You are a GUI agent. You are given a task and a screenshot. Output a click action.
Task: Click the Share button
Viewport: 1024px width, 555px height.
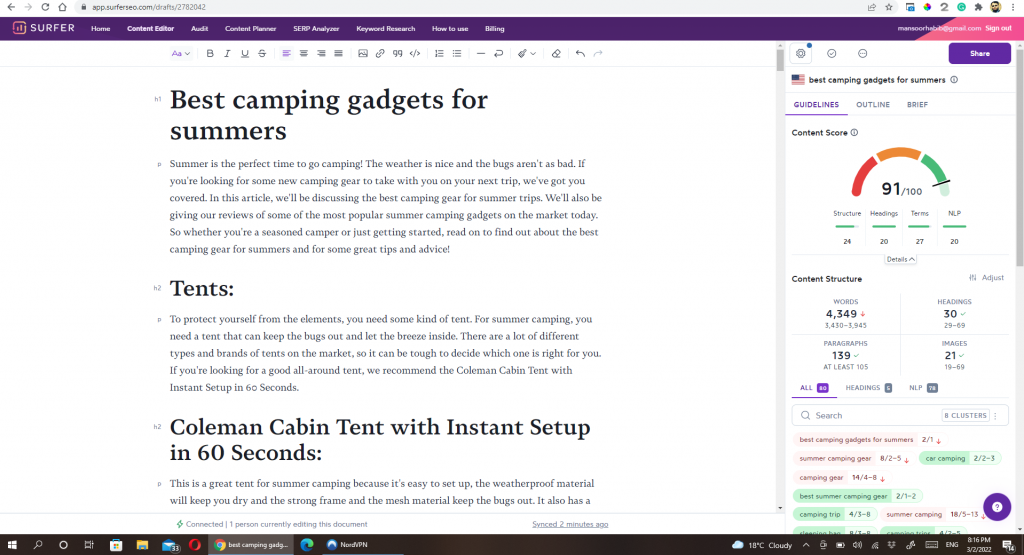[x=979, y=54]
